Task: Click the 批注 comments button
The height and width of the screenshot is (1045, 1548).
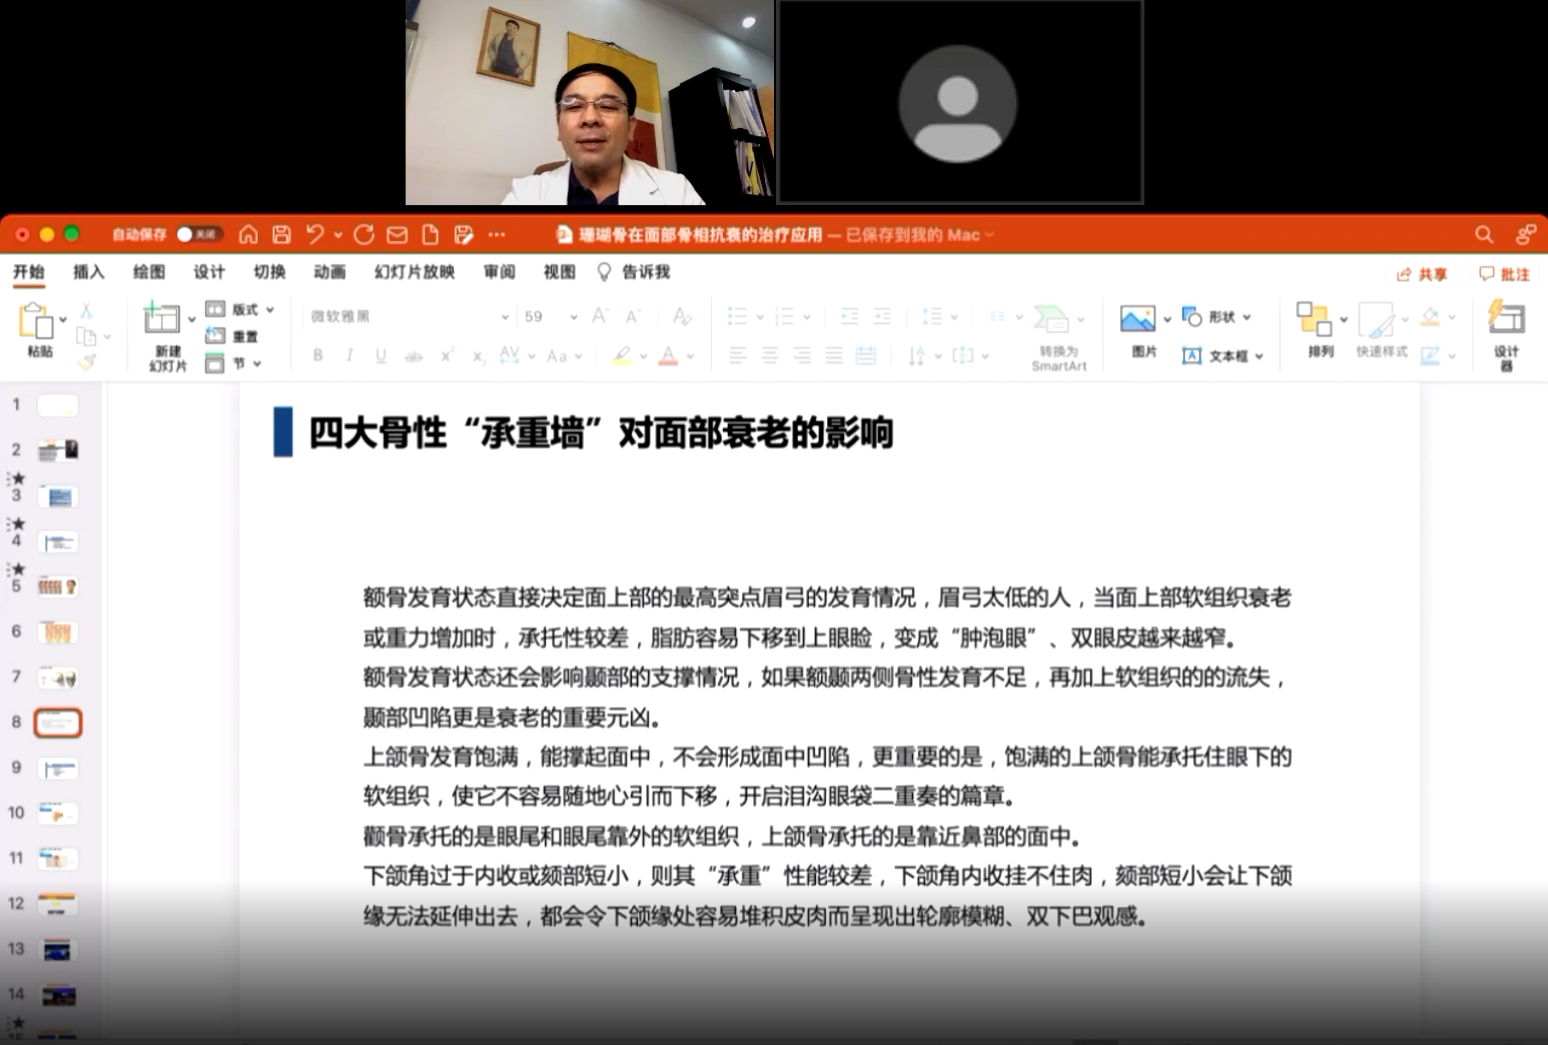Action: click(1505, 274)
